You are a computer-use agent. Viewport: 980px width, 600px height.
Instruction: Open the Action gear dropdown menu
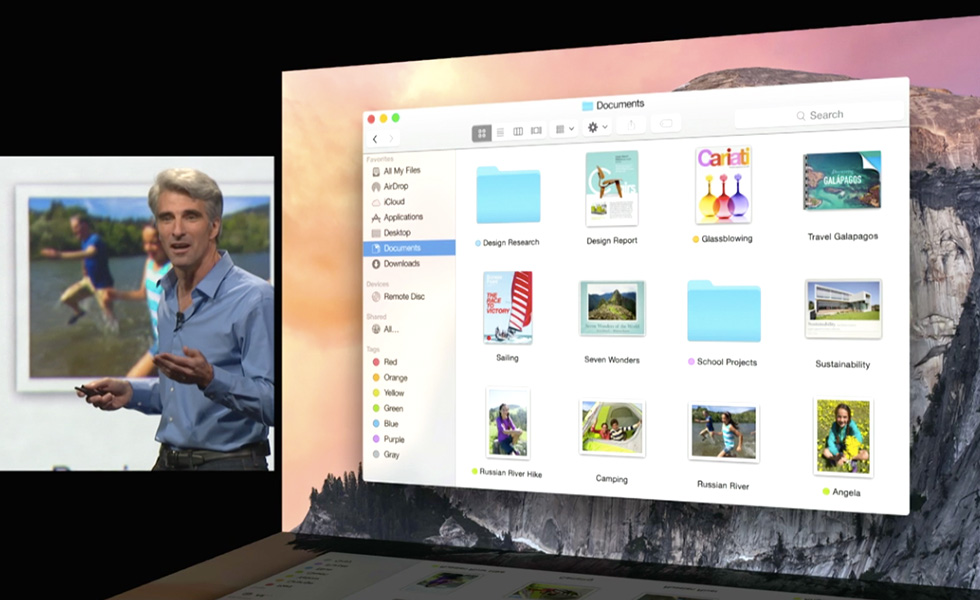pos(597,127)
